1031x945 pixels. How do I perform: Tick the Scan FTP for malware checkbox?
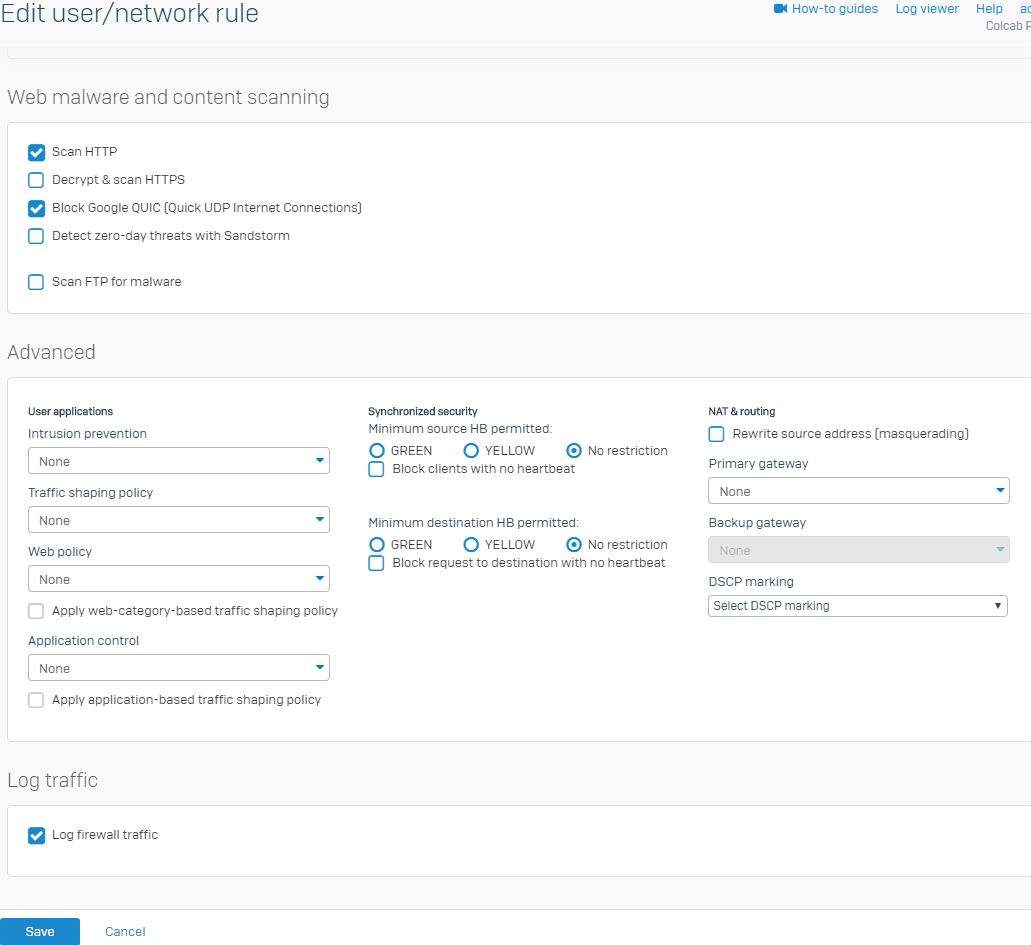pos(36,282)
